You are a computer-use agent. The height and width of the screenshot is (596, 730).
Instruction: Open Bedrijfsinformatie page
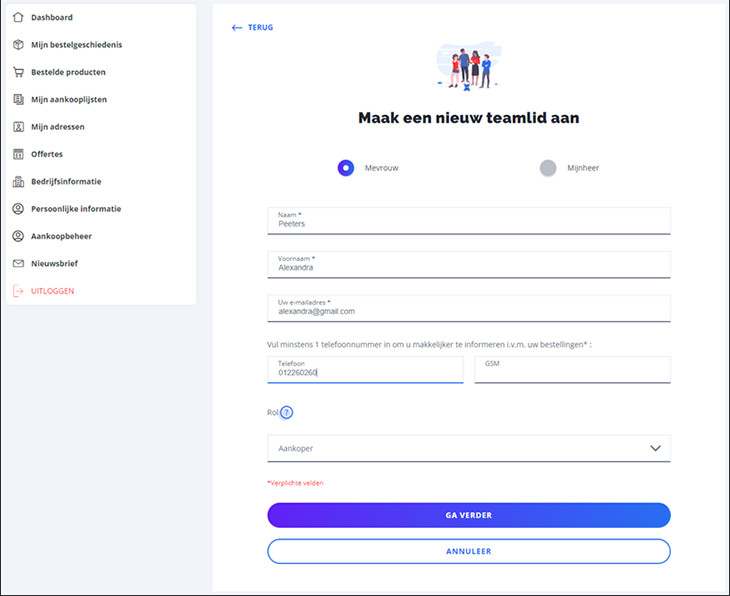click(66, 182)
